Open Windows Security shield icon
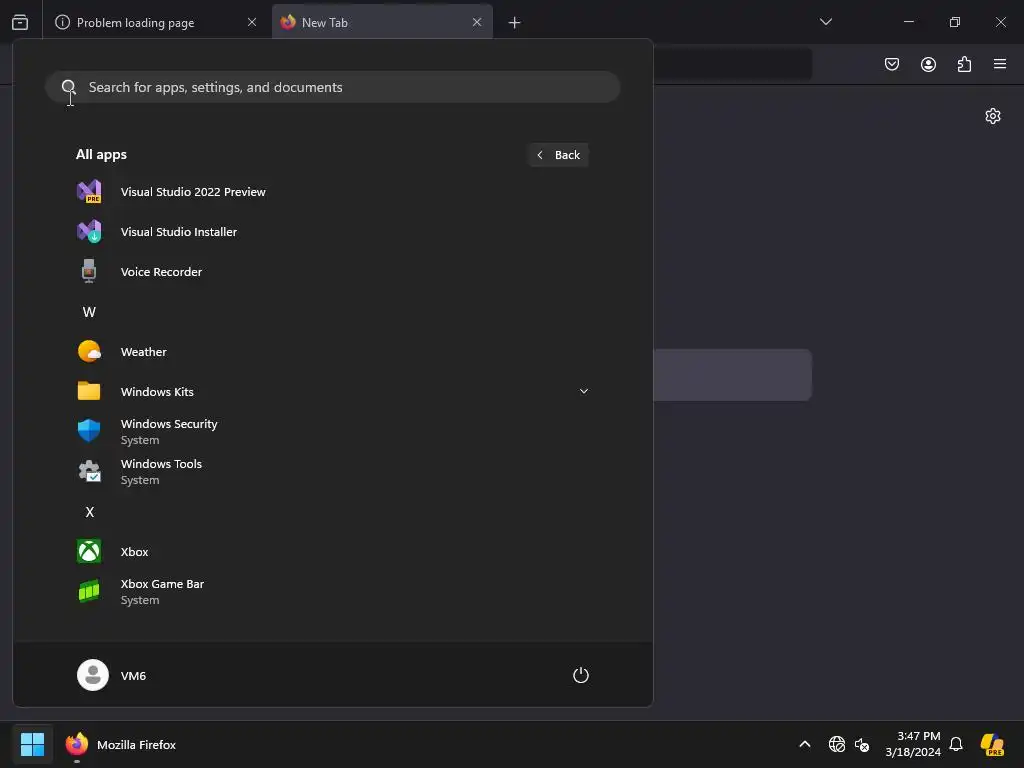This screenshot has width=1024, height=768. pyautogui.click(x=89, y=431)
